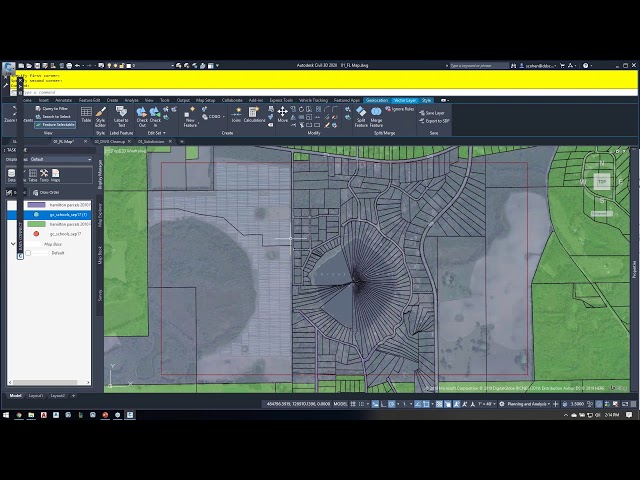
Task: Toggle the Default map base checkbox
Action: [x=28, y=253]
